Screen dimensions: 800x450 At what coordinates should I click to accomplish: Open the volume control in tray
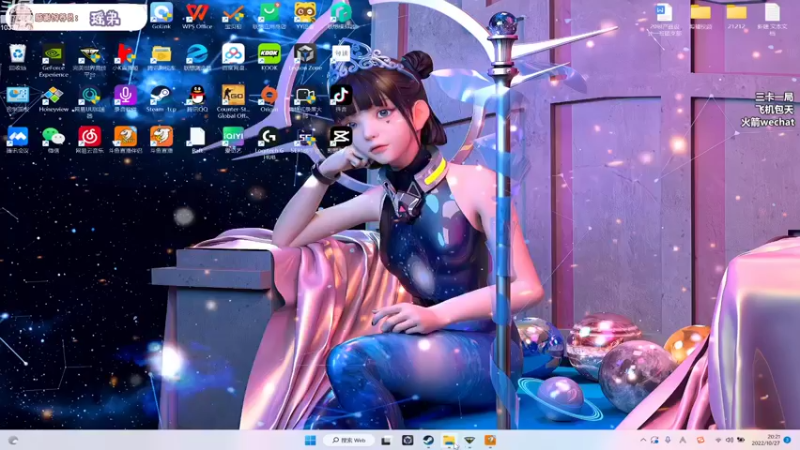pos(729,440)
